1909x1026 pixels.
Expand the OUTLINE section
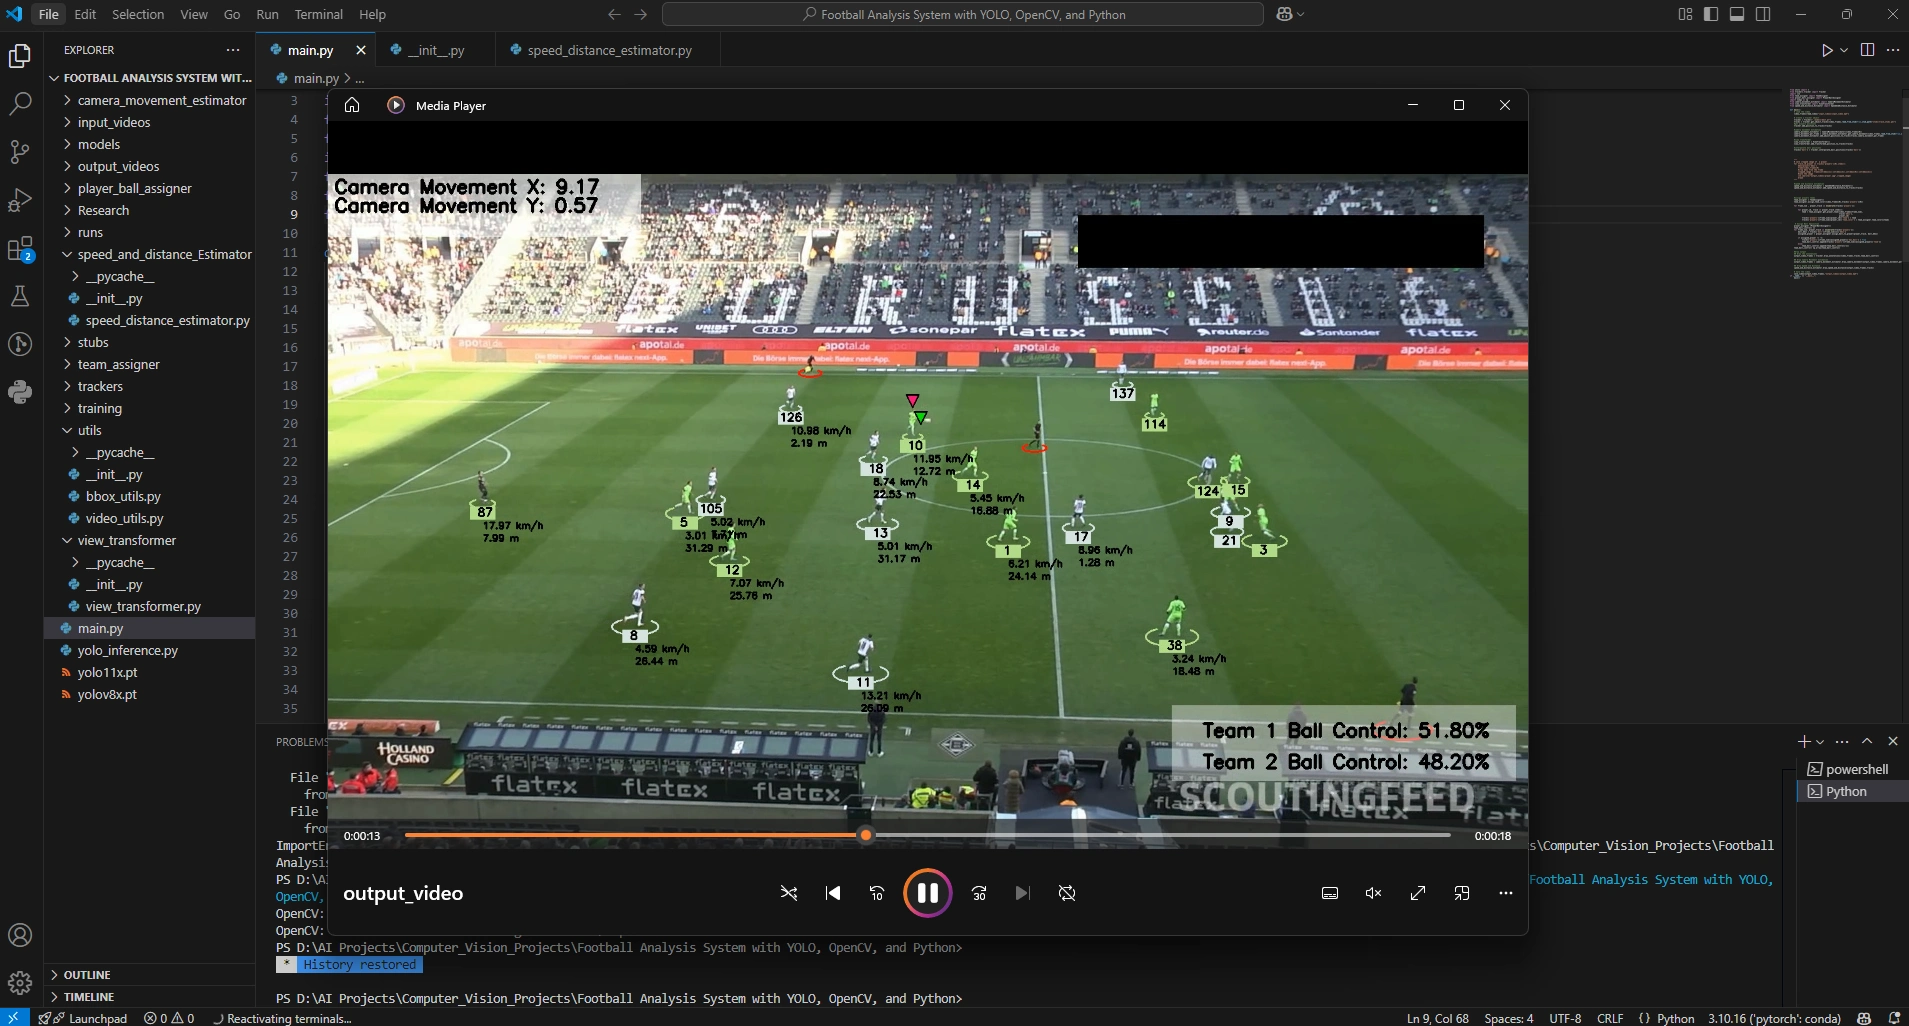150,975
